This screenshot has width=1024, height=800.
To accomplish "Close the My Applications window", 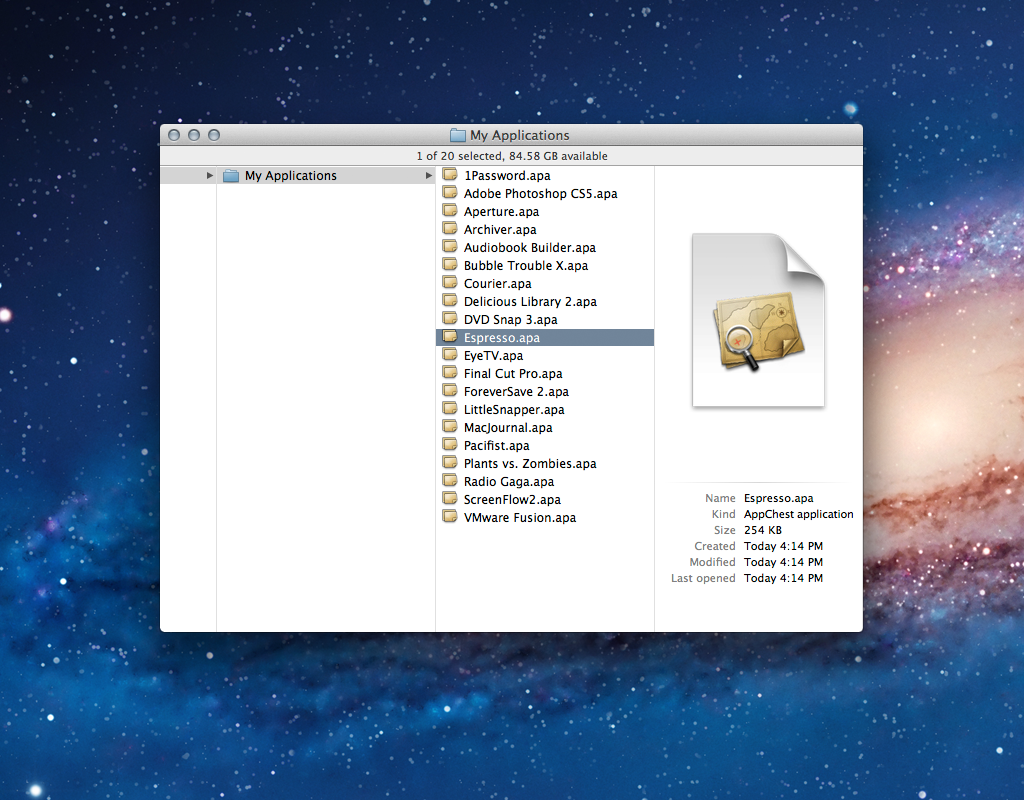I will pos(174,135).
